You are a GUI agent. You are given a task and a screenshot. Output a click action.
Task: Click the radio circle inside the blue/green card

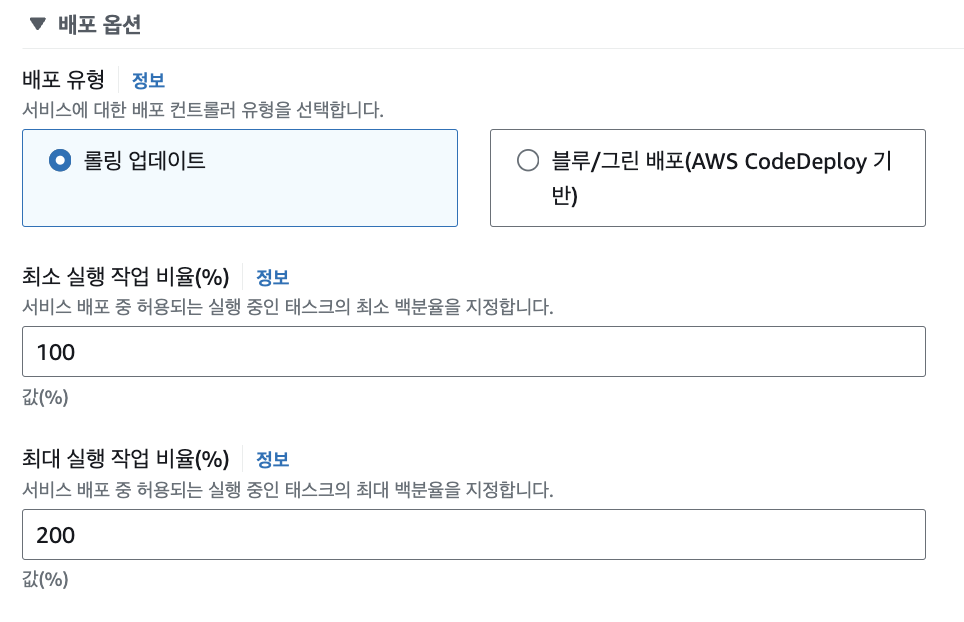pos(527,158)
